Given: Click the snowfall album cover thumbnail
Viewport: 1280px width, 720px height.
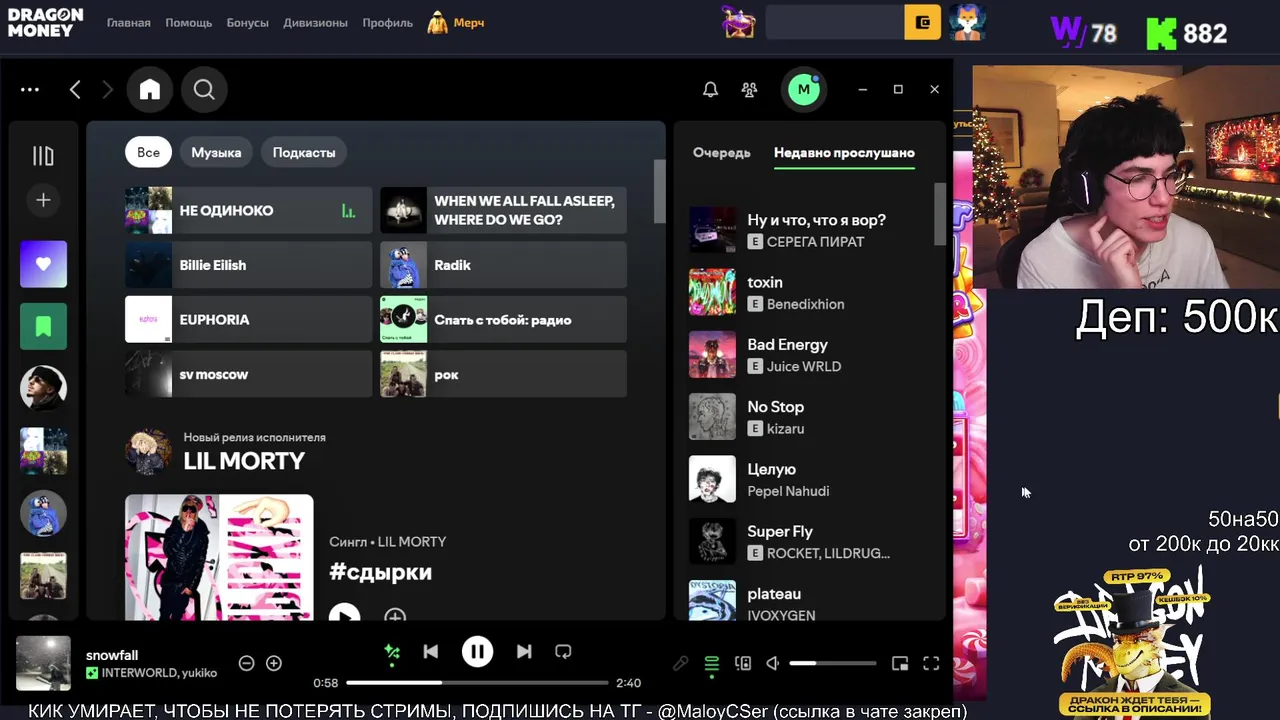Looking at the screenshot, I should [43, 663].
